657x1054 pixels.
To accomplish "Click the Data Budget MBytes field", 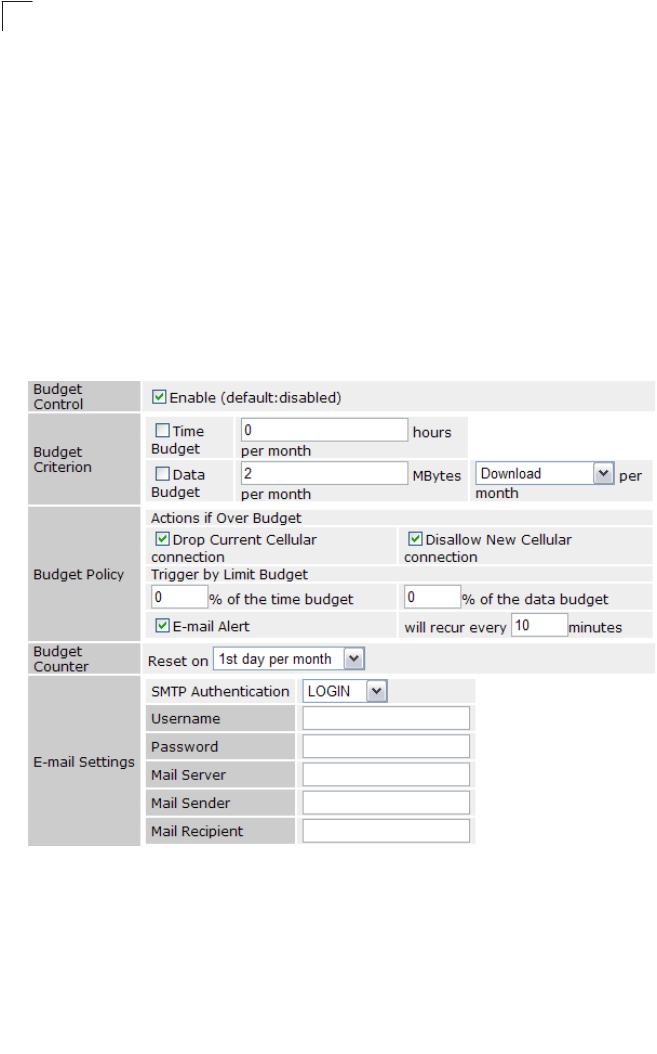I will pos(324,474).
